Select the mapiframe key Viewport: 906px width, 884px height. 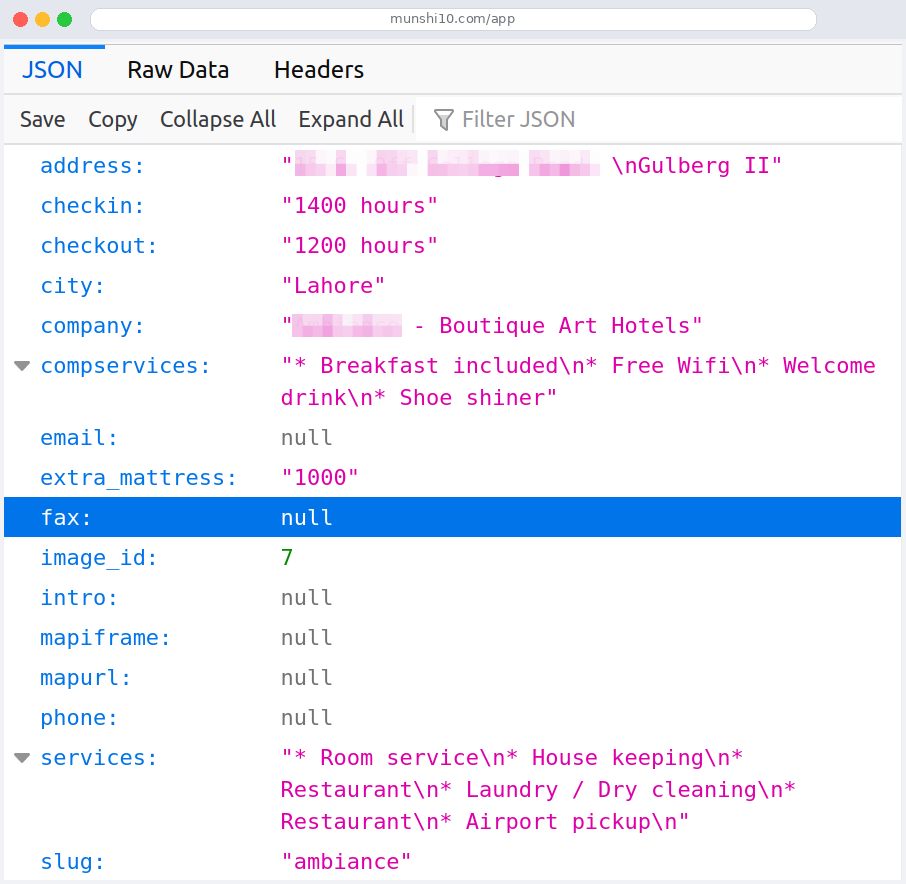tap(105, 638)
